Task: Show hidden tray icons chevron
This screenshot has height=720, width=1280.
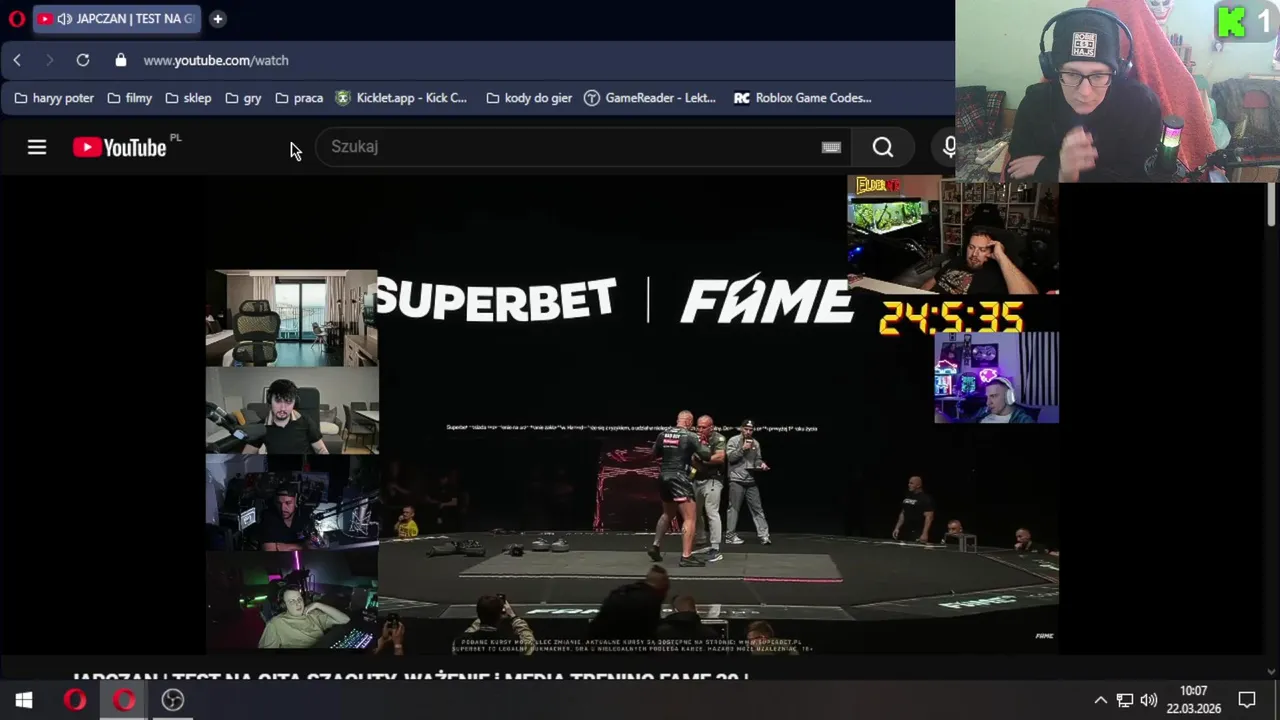Action: pyautogui.click(x=1100, y=700)
